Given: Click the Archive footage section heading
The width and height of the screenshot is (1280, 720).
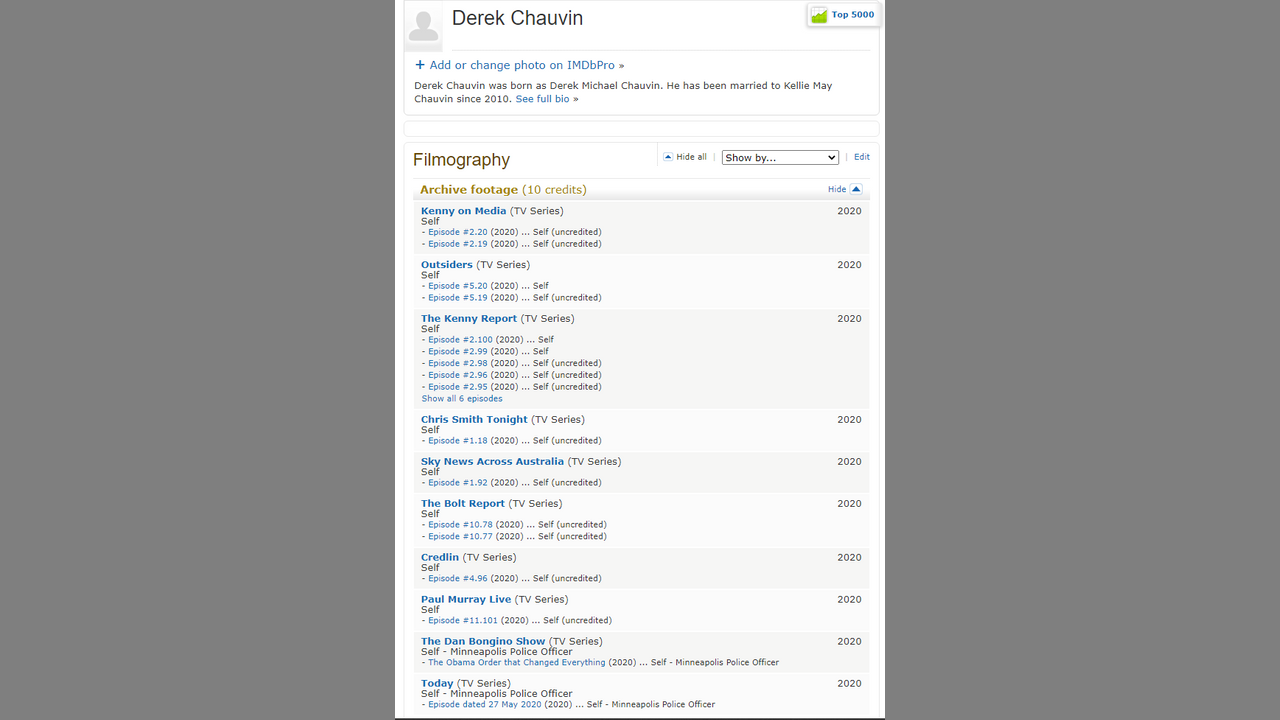Looking at the screenshot, I should point(468,189).
